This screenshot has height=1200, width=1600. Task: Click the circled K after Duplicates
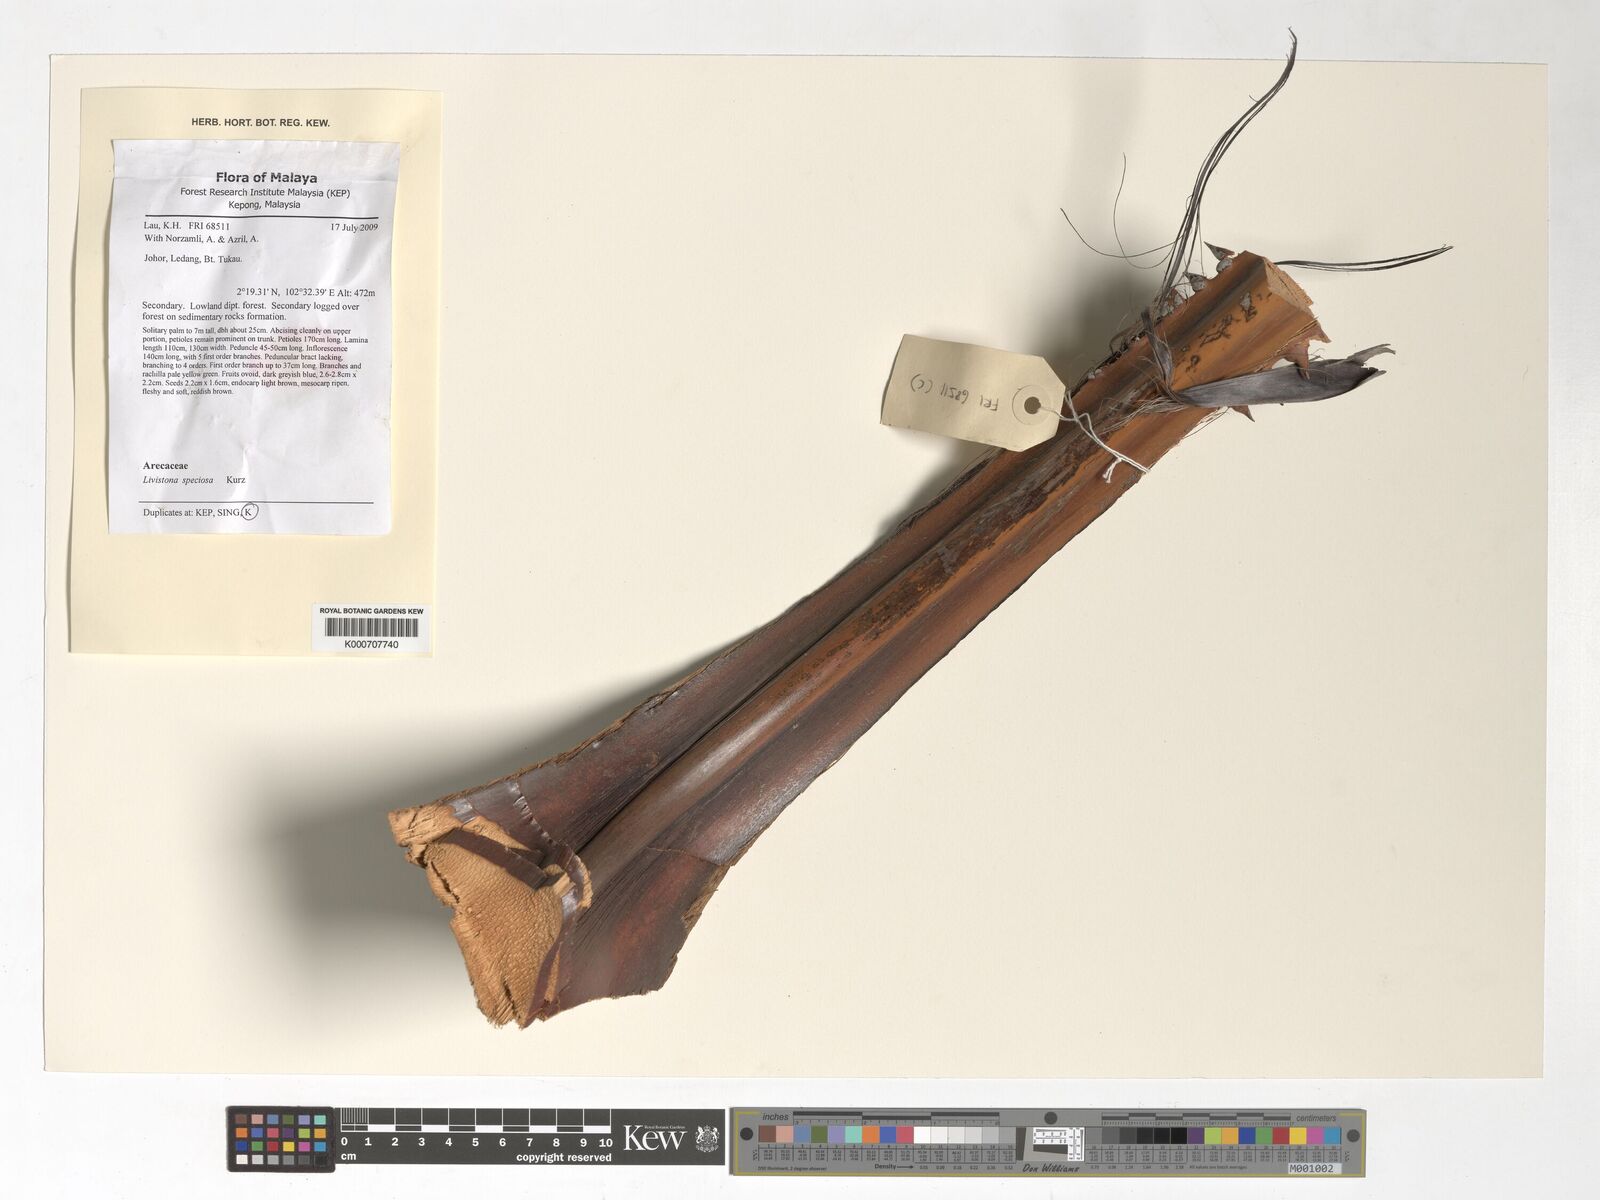[249, 512]
